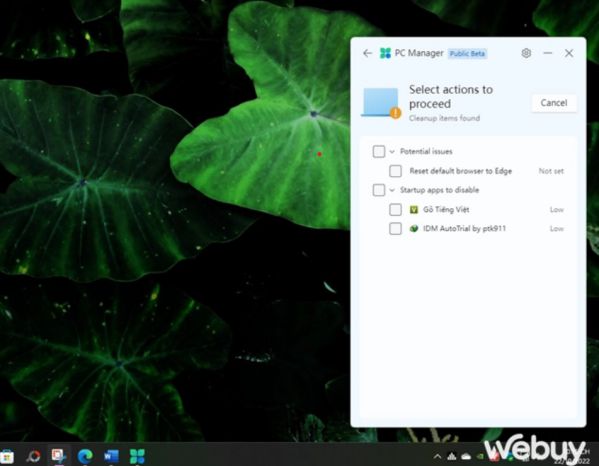Click the 'Cleanup items found' subtitle

[444, 118]
